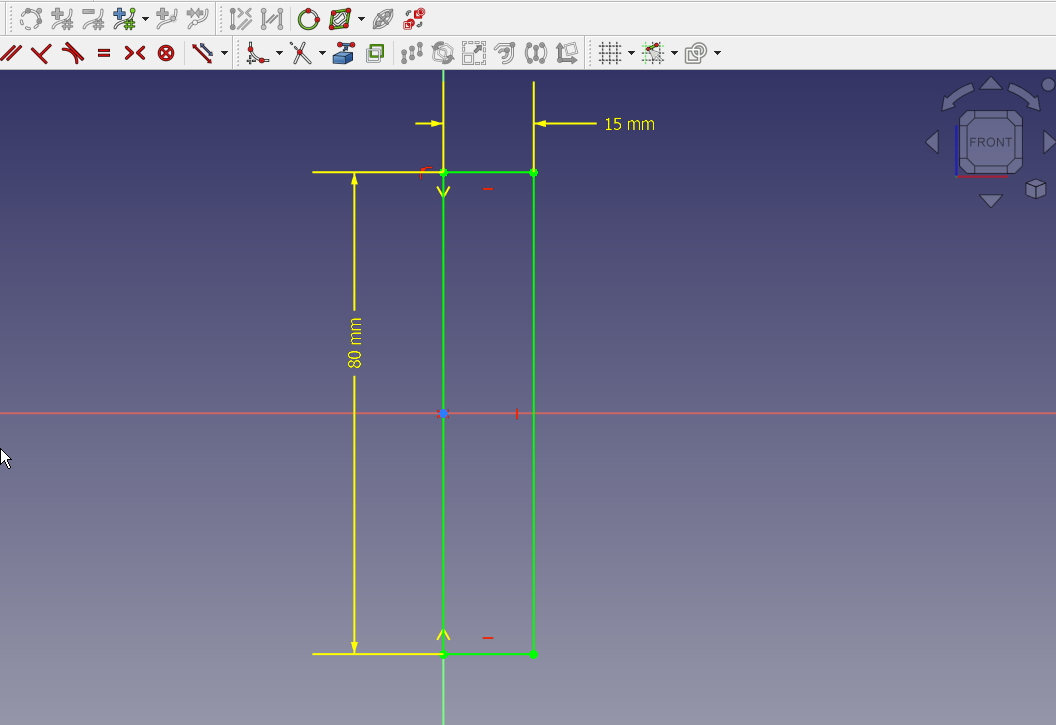Screen dimensions: 1056x725
Task: Toggle the sketch grid icon
Action: pos(610,53)
